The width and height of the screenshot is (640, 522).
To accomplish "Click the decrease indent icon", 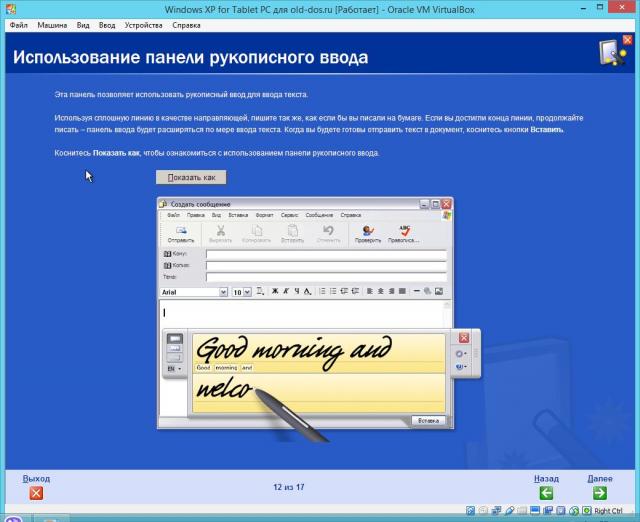I will pos(344,291).
